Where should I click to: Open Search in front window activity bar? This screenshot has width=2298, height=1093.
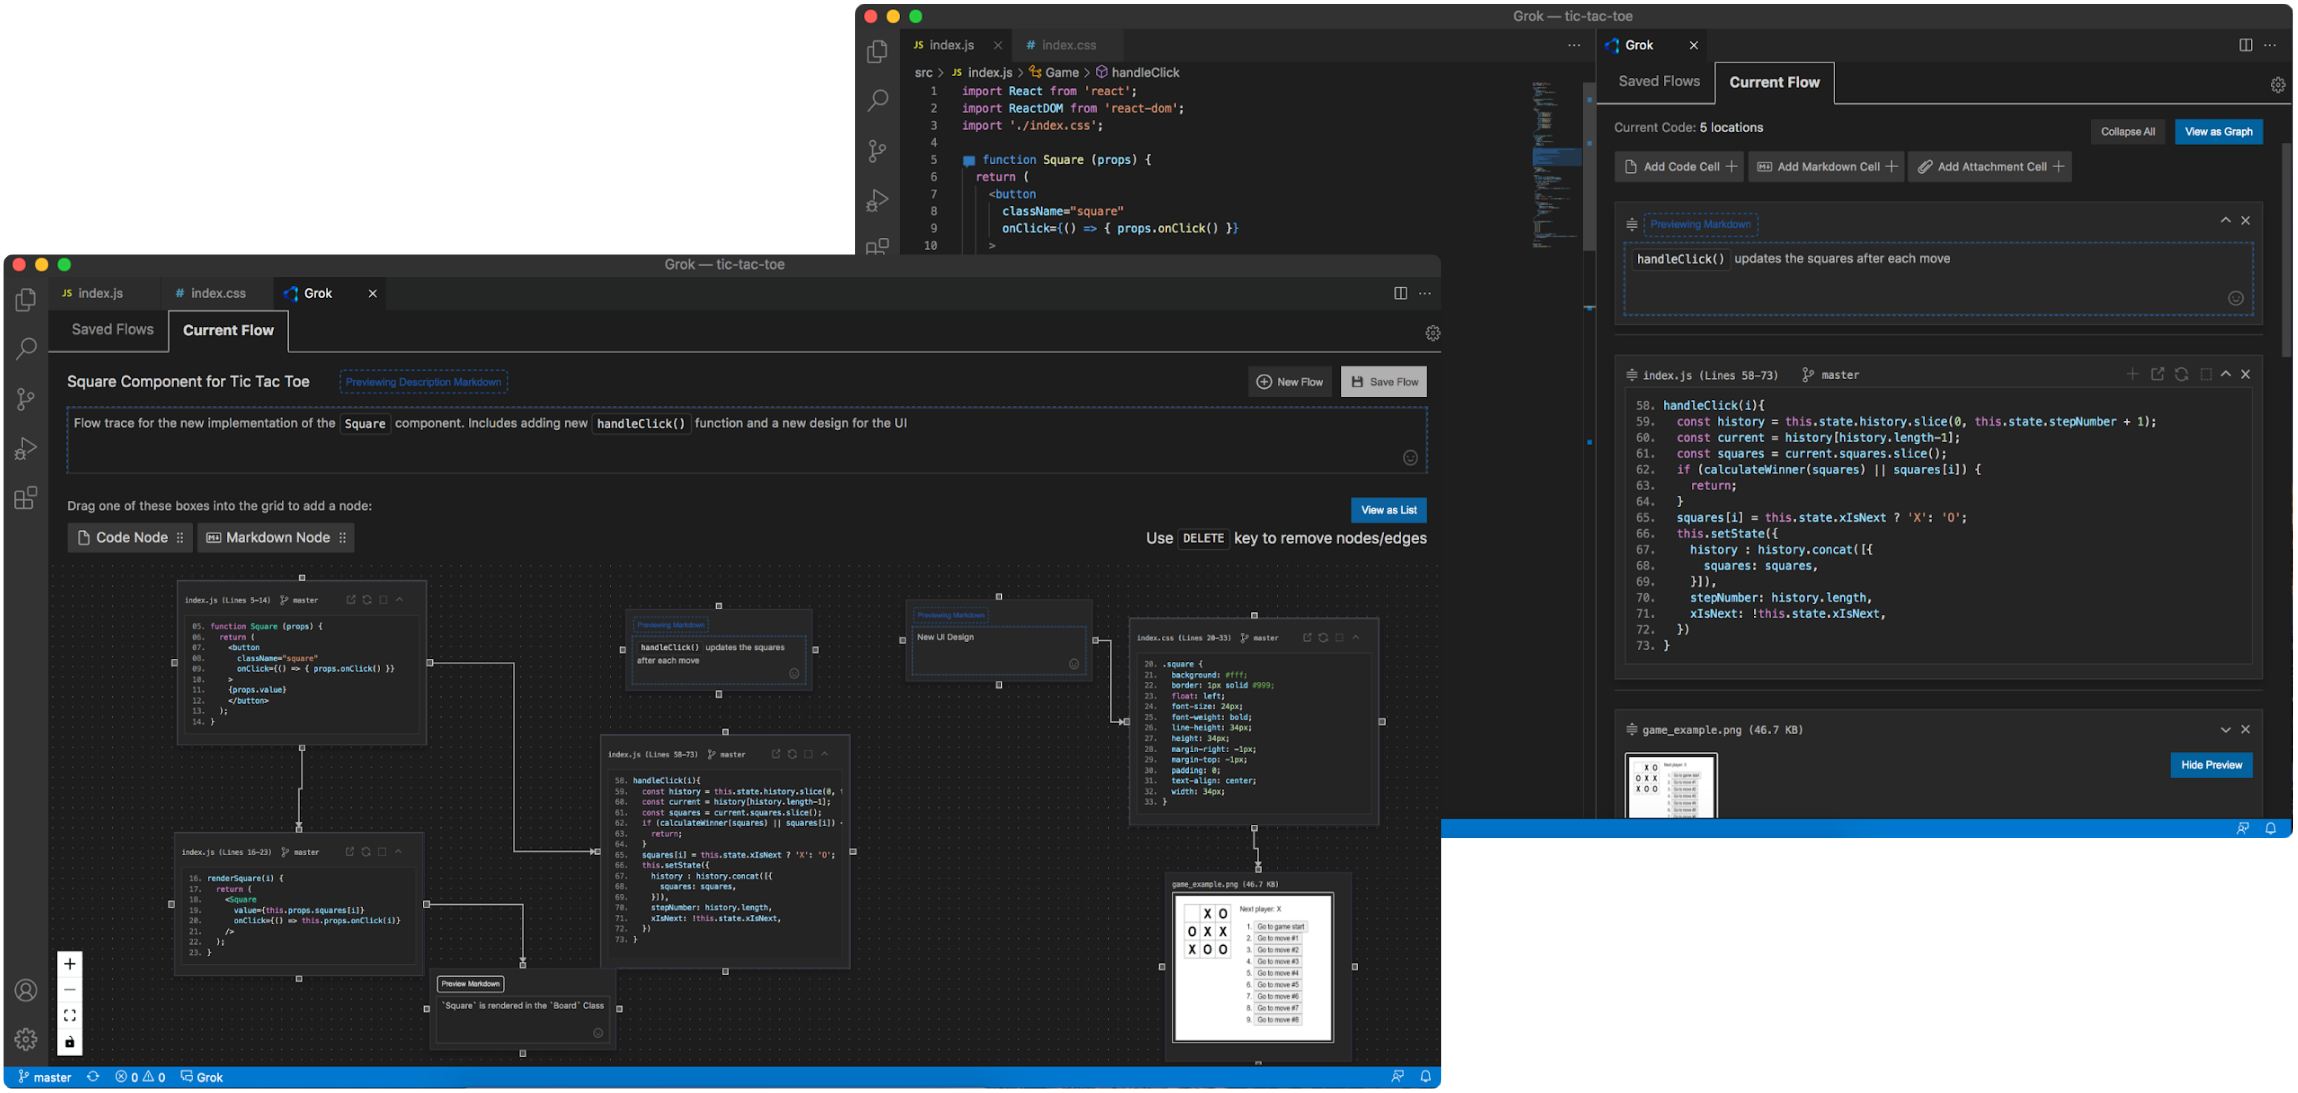pyautogui.click(x=26, y=348)
